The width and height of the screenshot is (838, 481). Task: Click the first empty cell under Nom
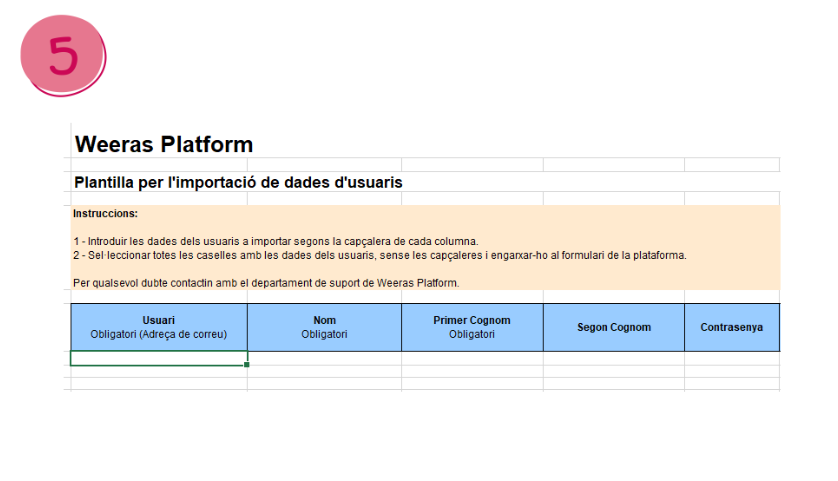click(x=324, y=358)
